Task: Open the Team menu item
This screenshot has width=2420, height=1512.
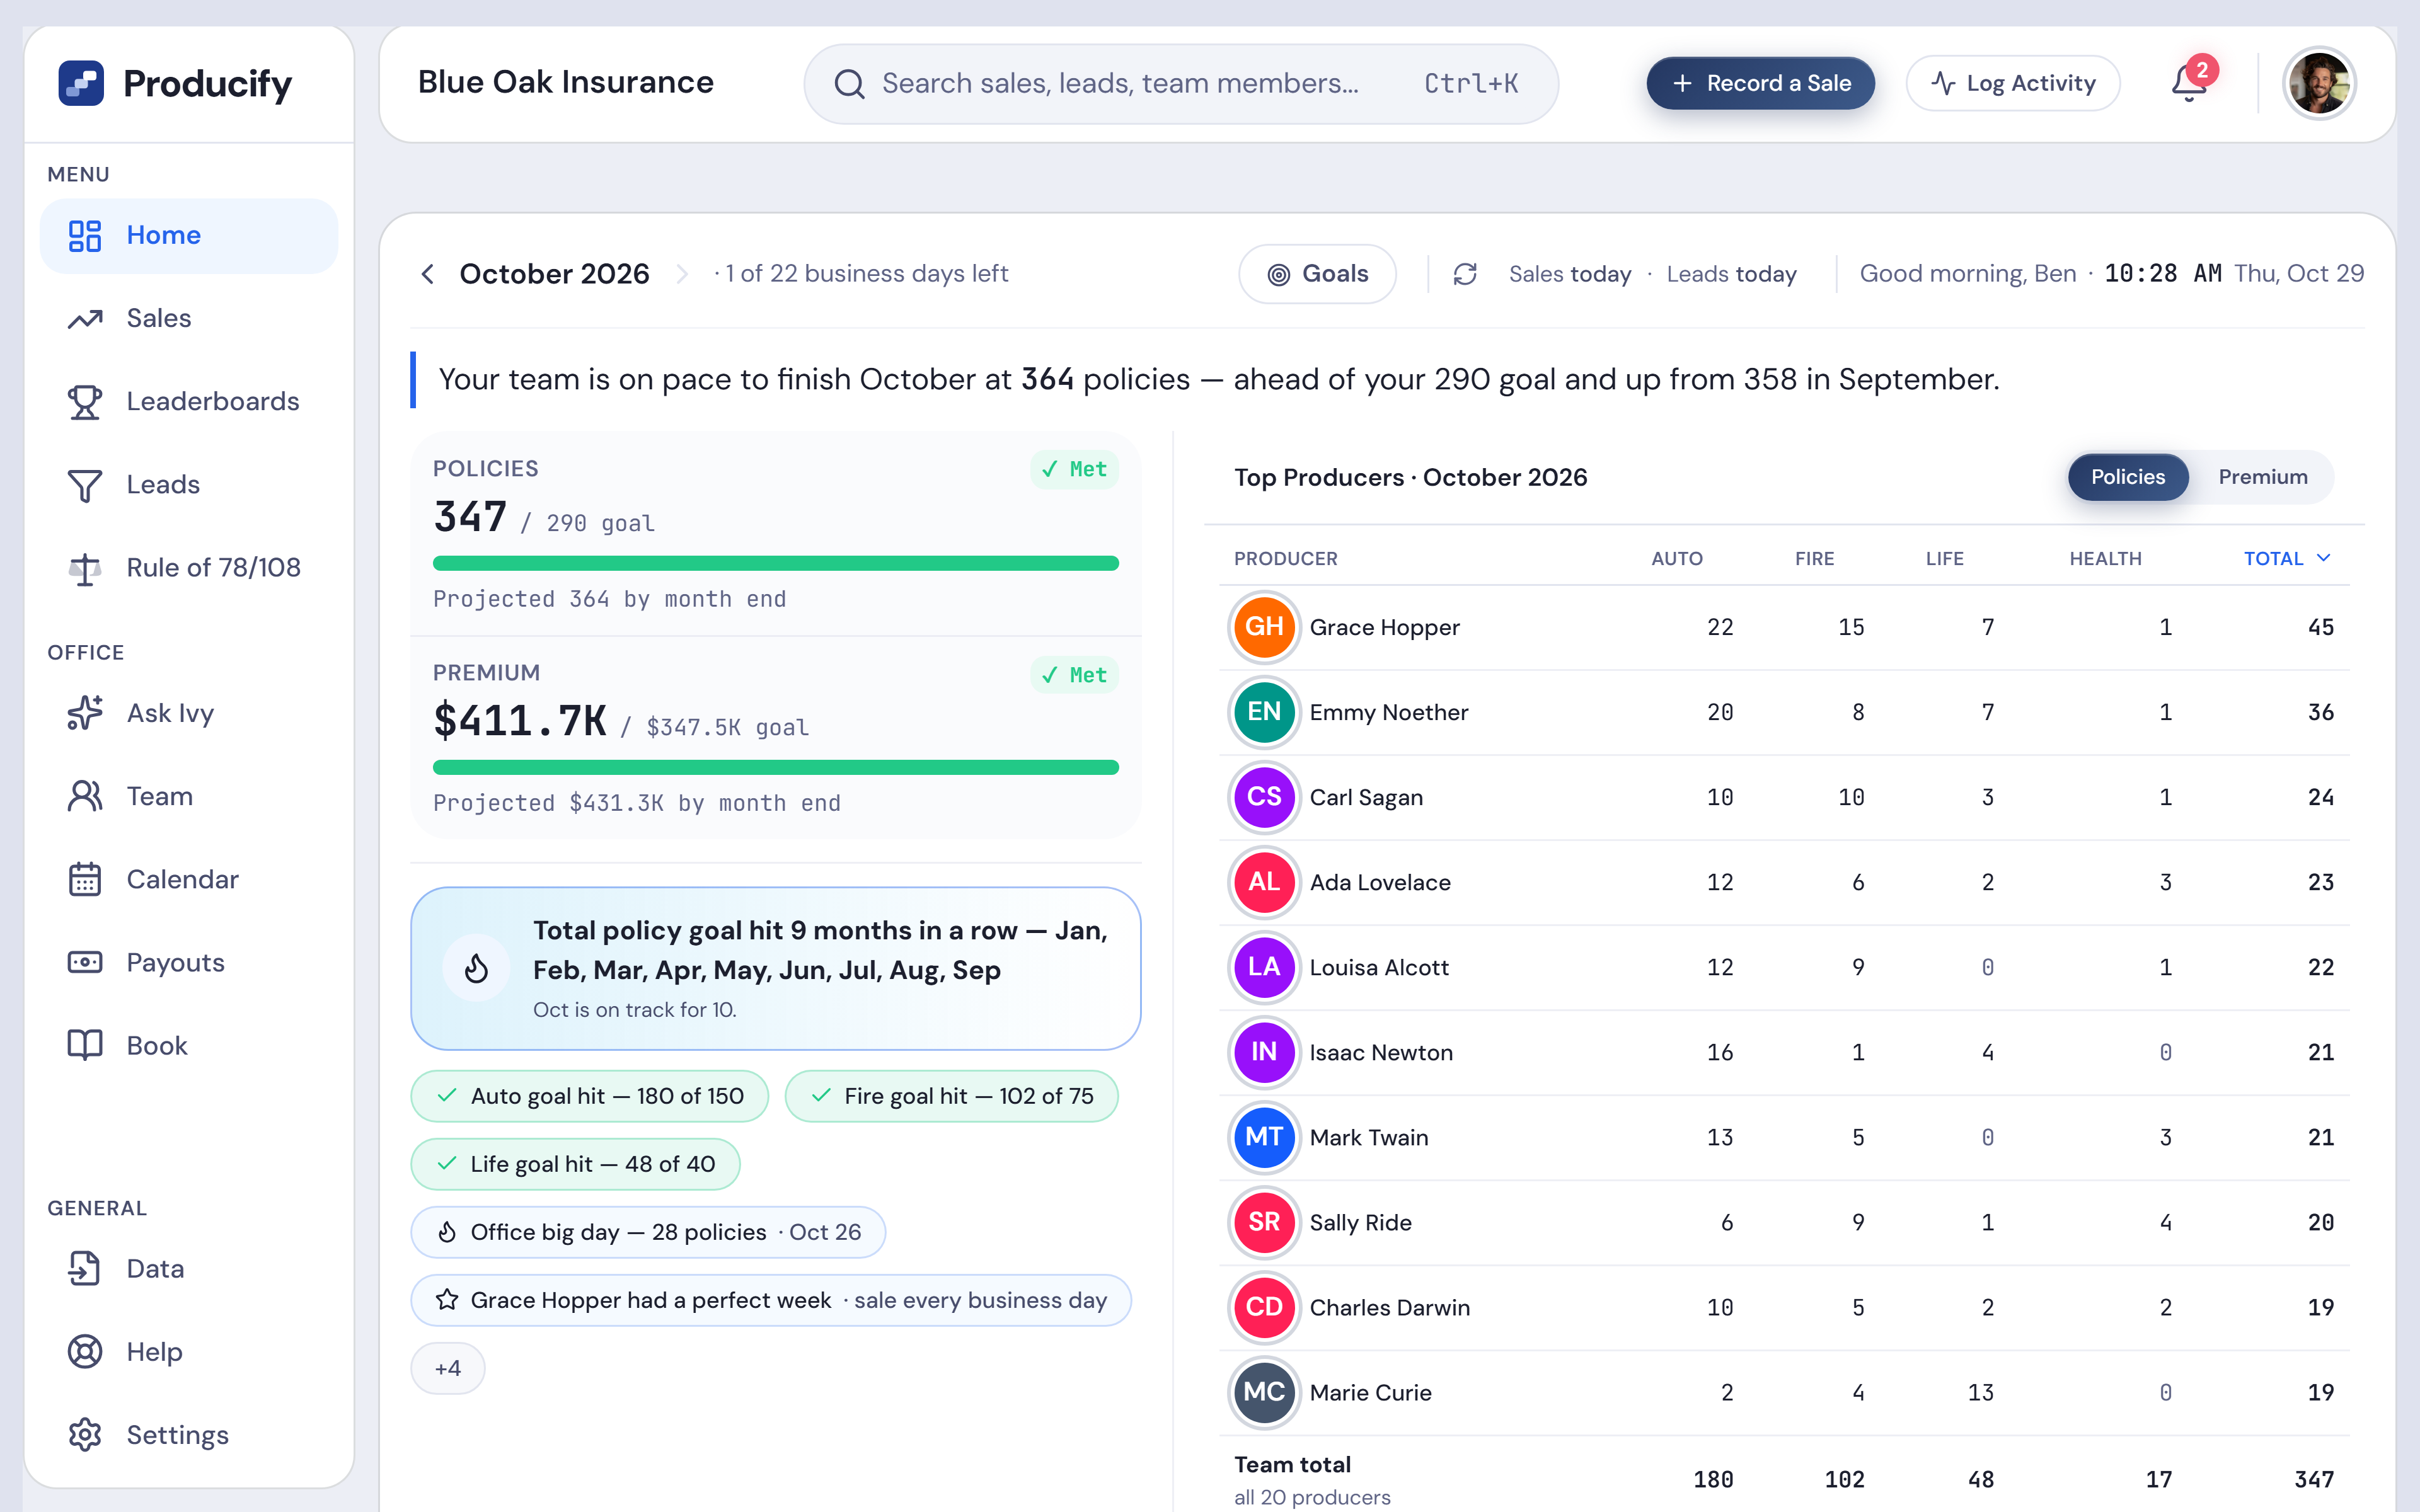Action: [189, 796]
